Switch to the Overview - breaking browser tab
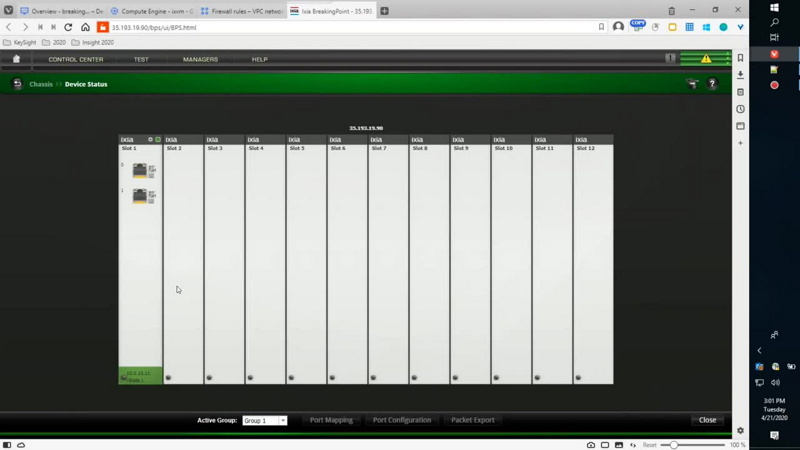 pyautogui.click(x=62, y=11)
